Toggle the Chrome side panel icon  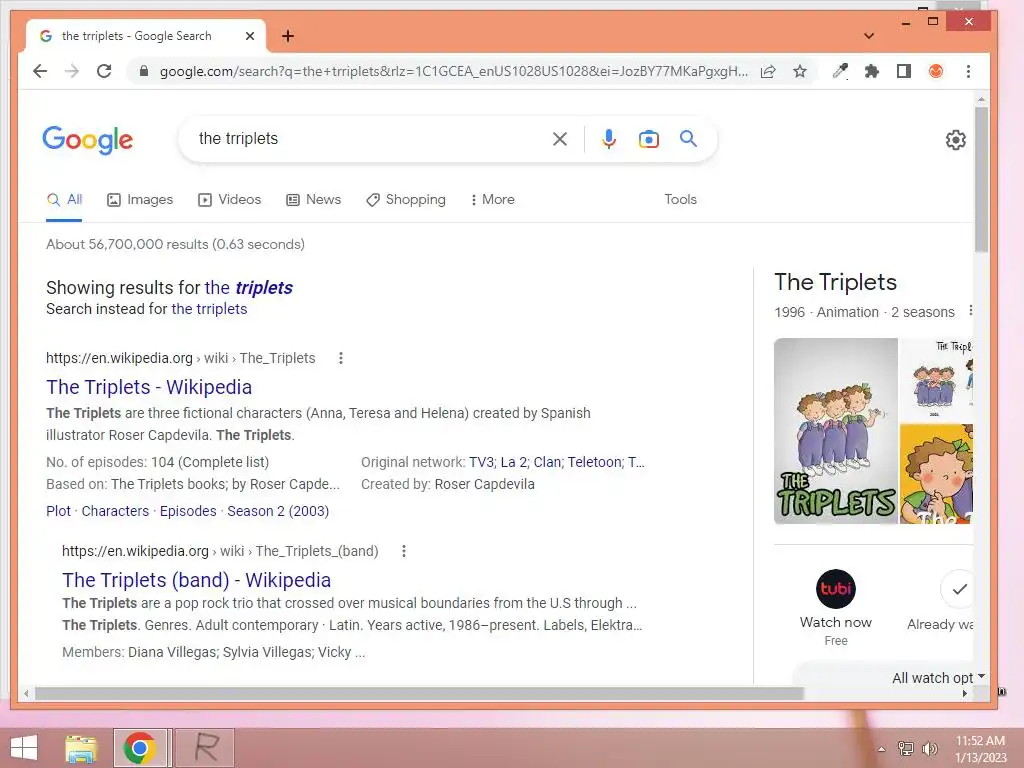coord(904,71)
